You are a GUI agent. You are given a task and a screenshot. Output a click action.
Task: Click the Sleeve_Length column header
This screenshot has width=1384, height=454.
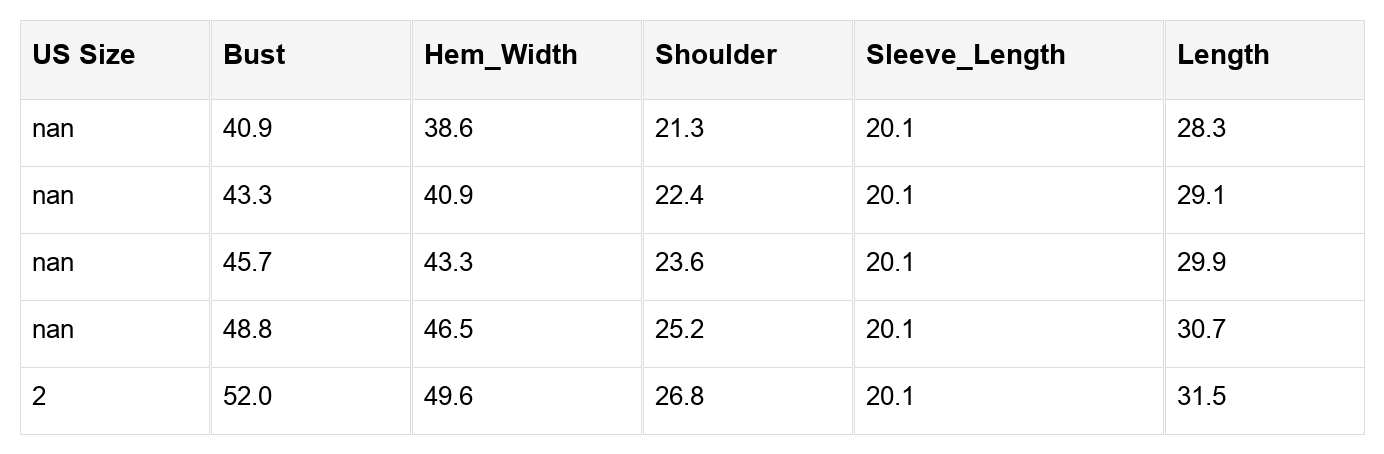[x=965, y=55]
